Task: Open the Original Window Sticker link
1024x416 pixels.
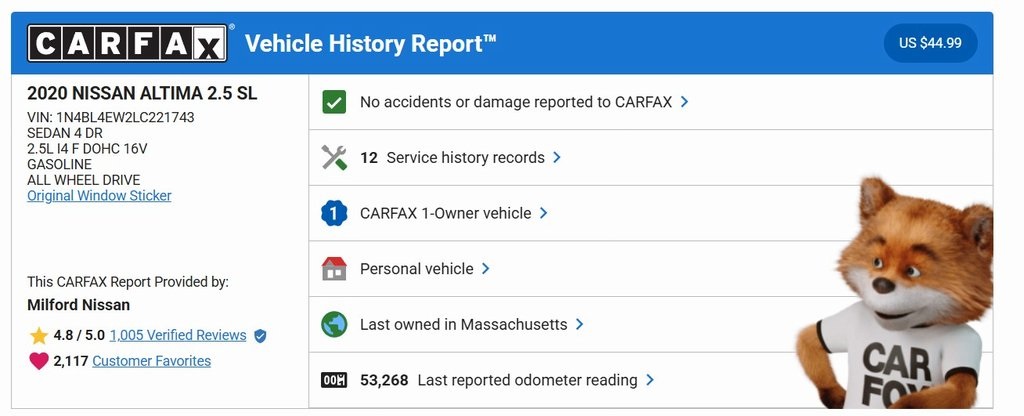Action: pos(99,196)
